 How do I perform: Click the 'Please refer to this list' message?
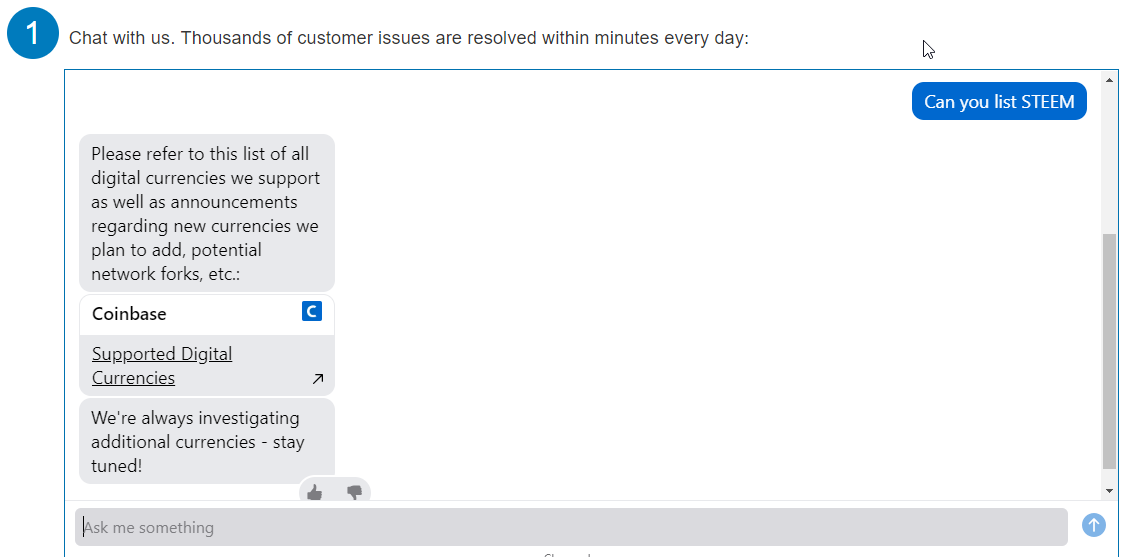(207, 213)
